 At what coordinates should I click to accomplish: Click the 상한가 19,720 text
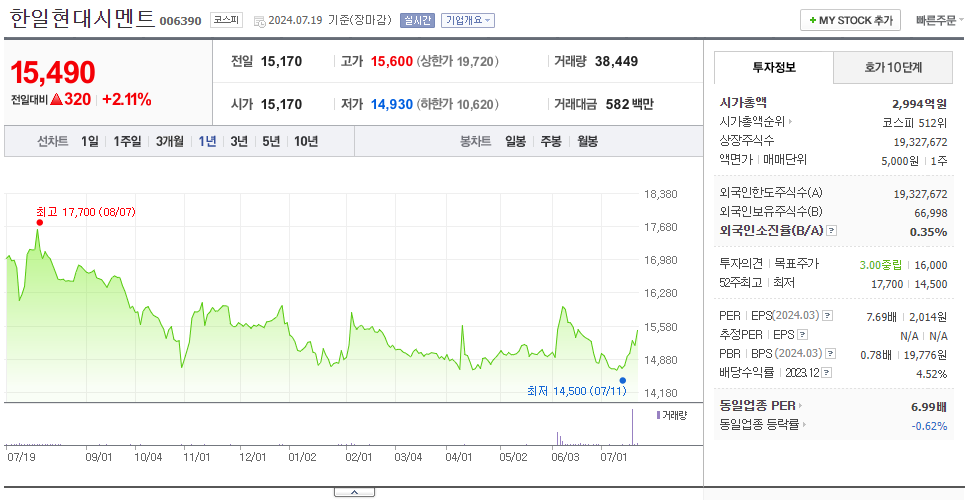click(457, 62)
